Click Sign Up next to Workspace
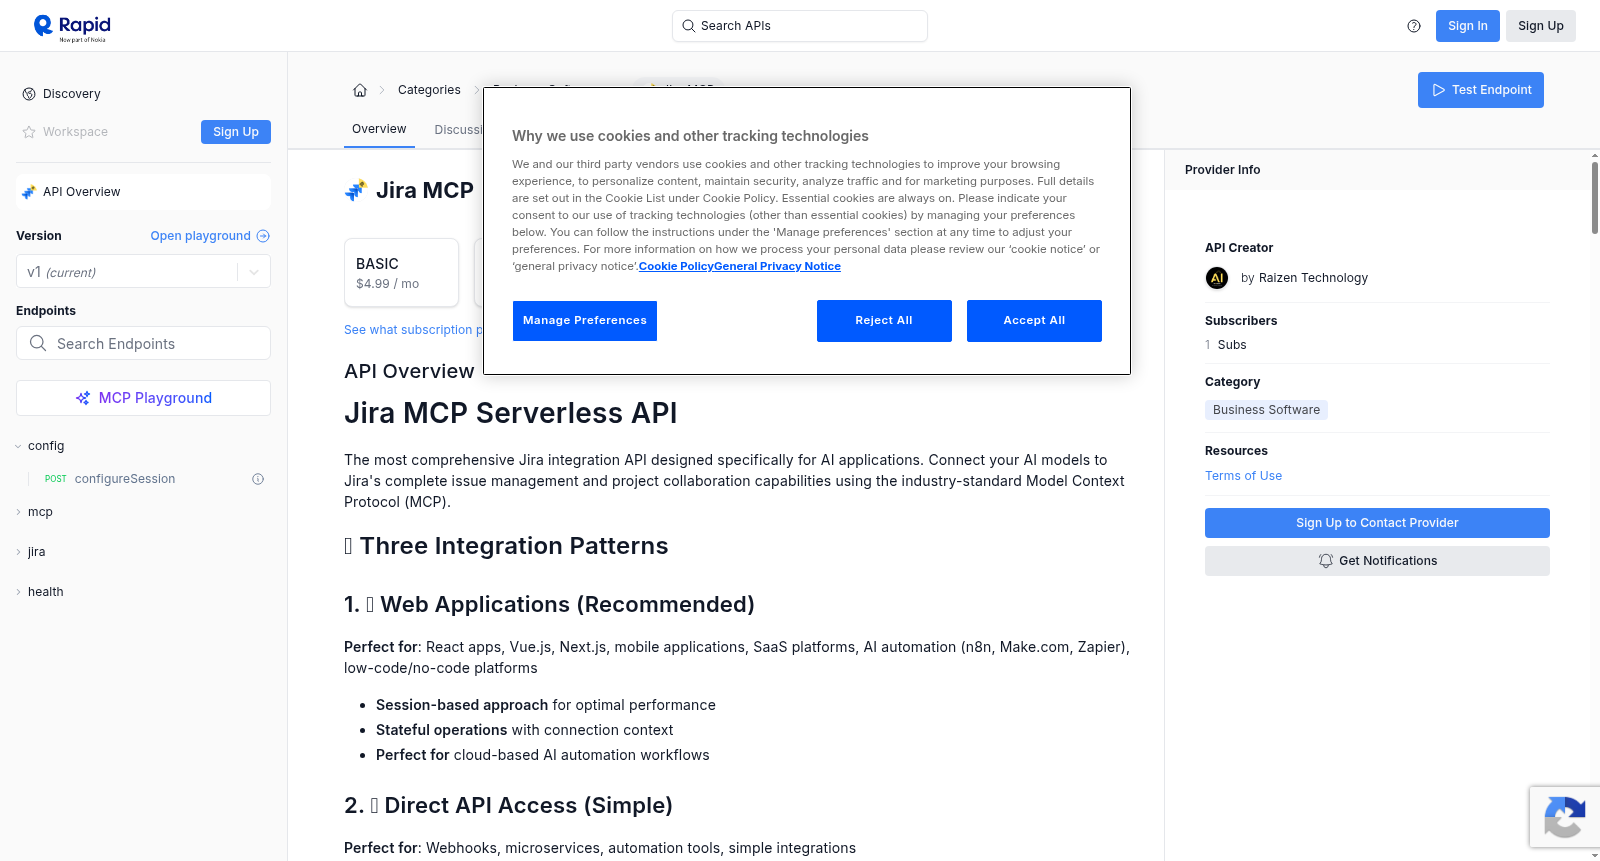The image size is (1600, 861). click(236, 132)
